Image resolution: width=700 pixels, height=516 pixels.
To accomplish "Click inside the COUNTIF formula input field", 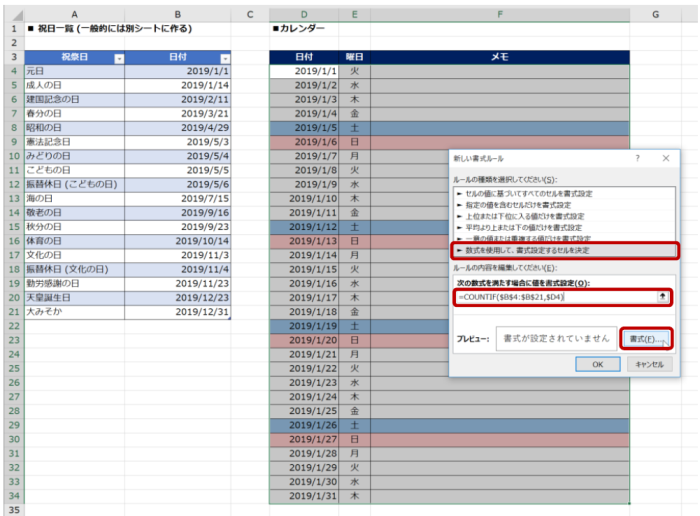I will coord(550,297).
